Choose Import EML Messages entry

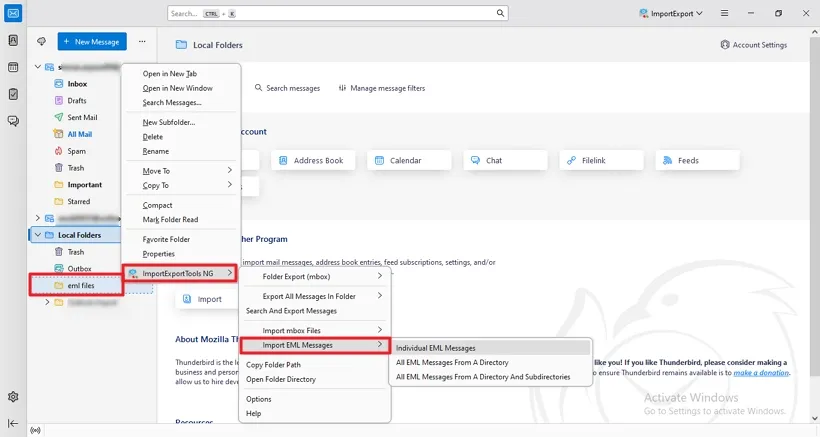[315, 345]
